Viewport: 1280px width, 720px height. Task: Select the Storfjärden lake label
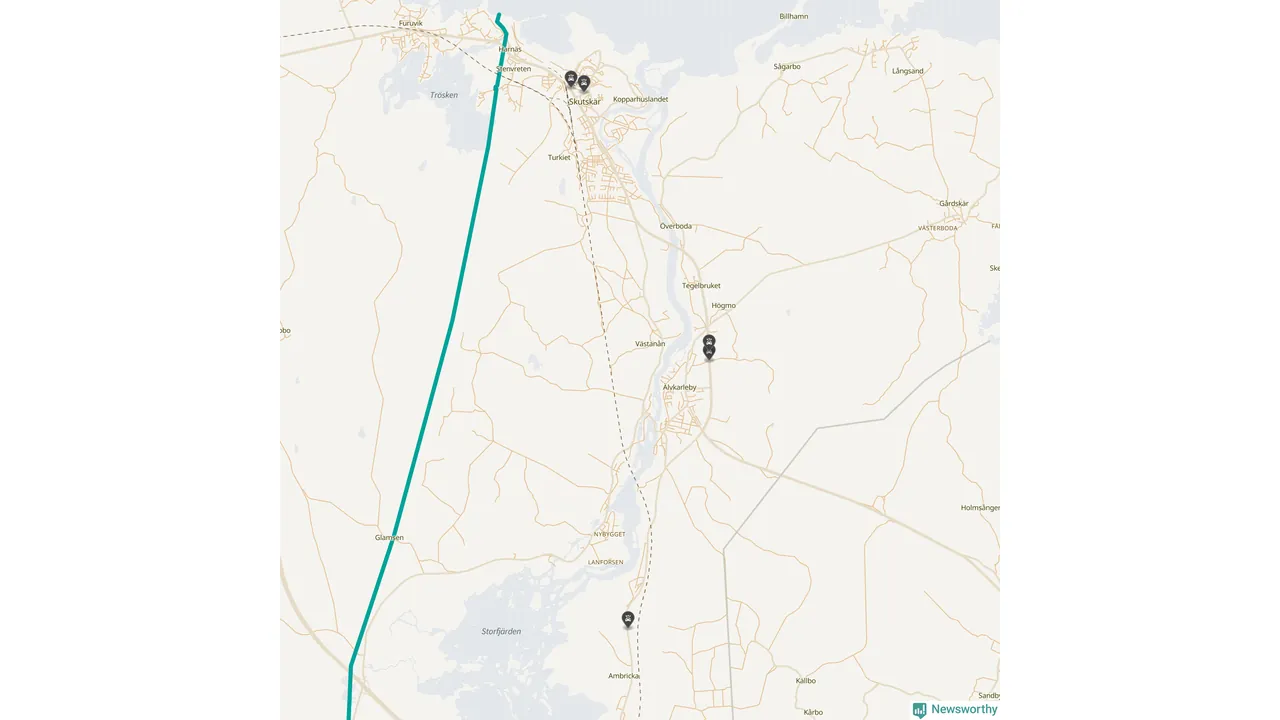[501, 632]
